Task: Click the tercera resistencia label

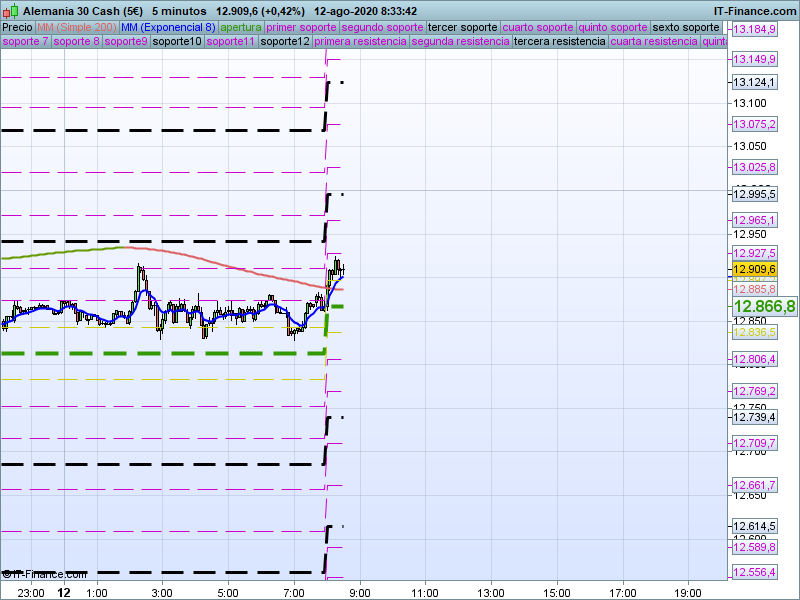Action: click(559, 41)
